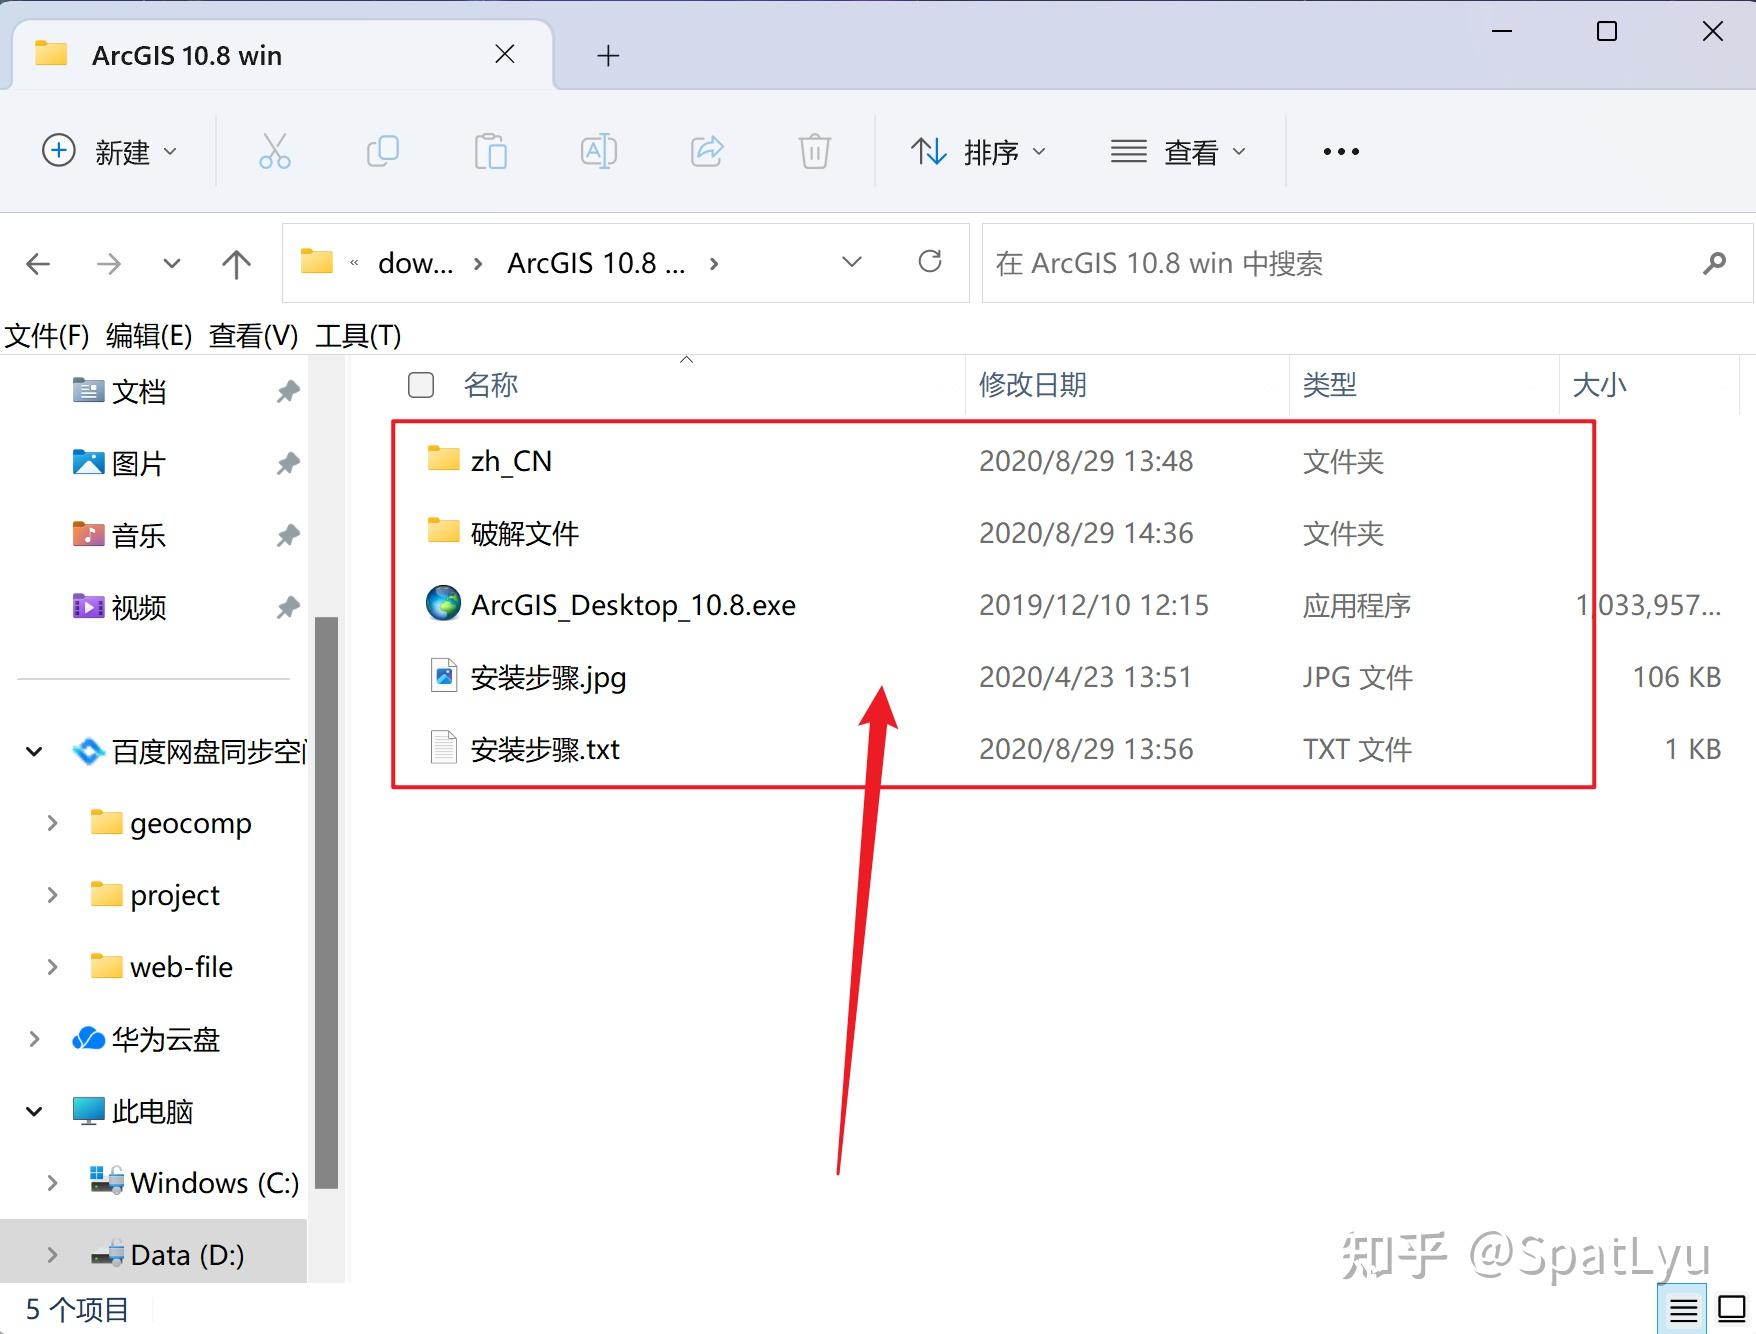Unpin 视频 from quick access

(x=288, y=607)
